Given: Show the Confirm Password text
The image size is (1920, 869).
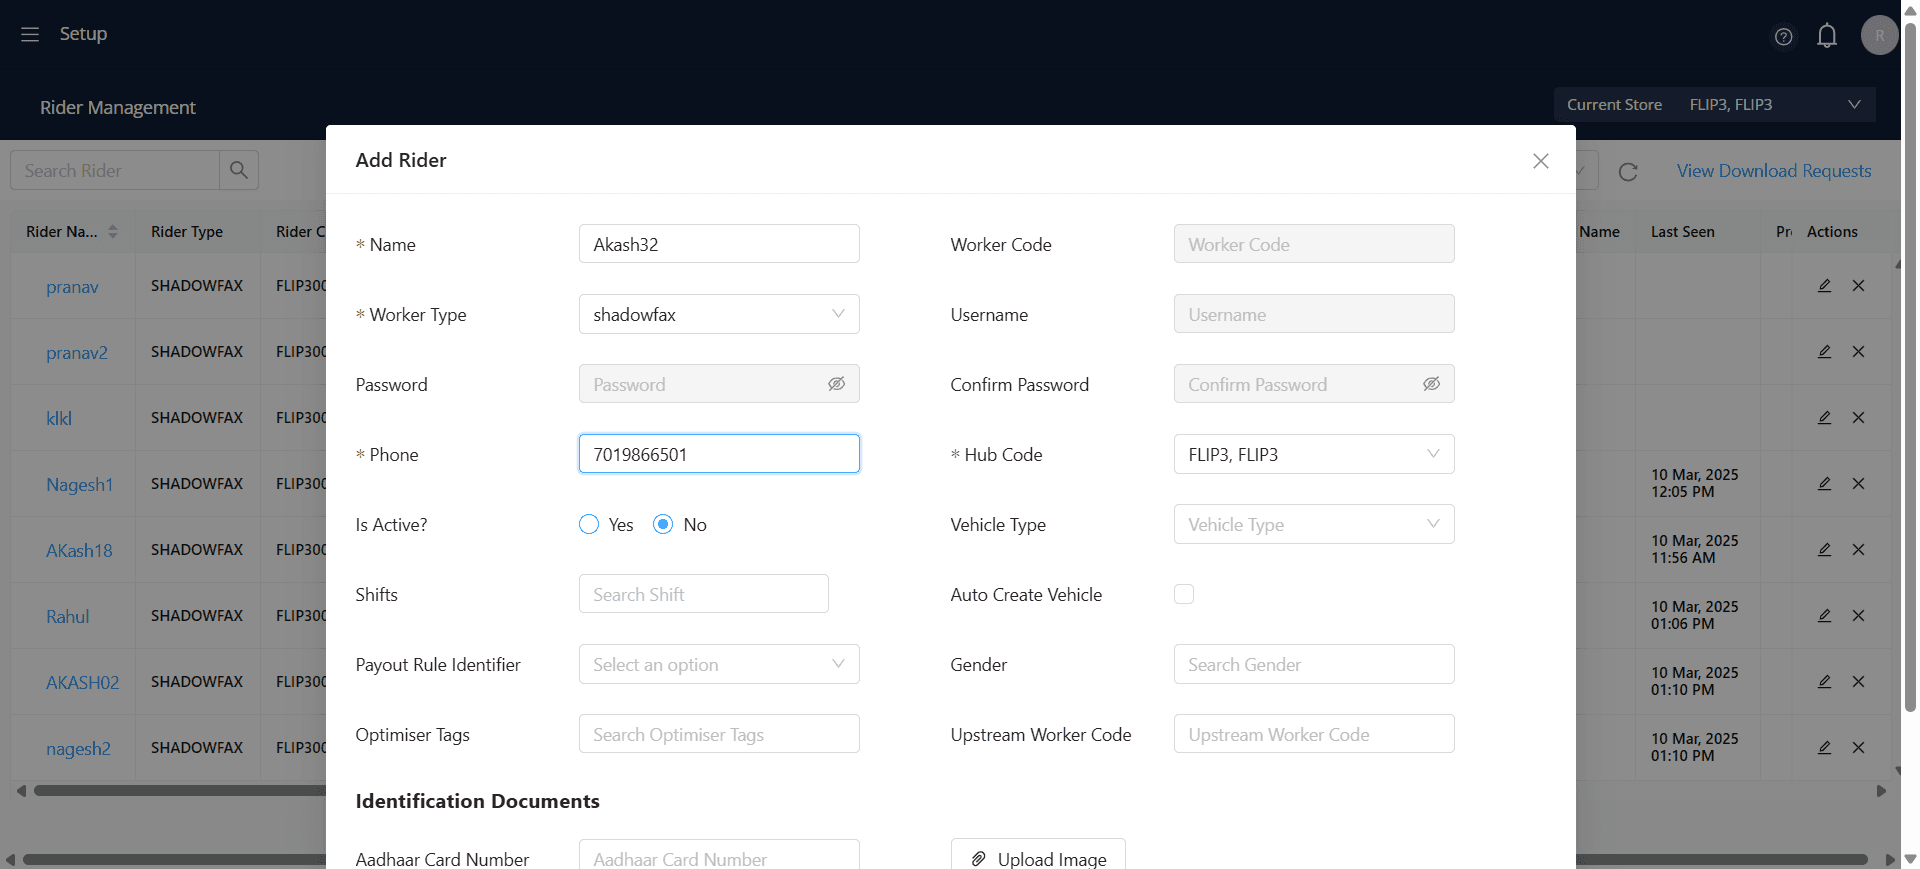Looking at the screenshot, I should click(x=1432, y=384).
